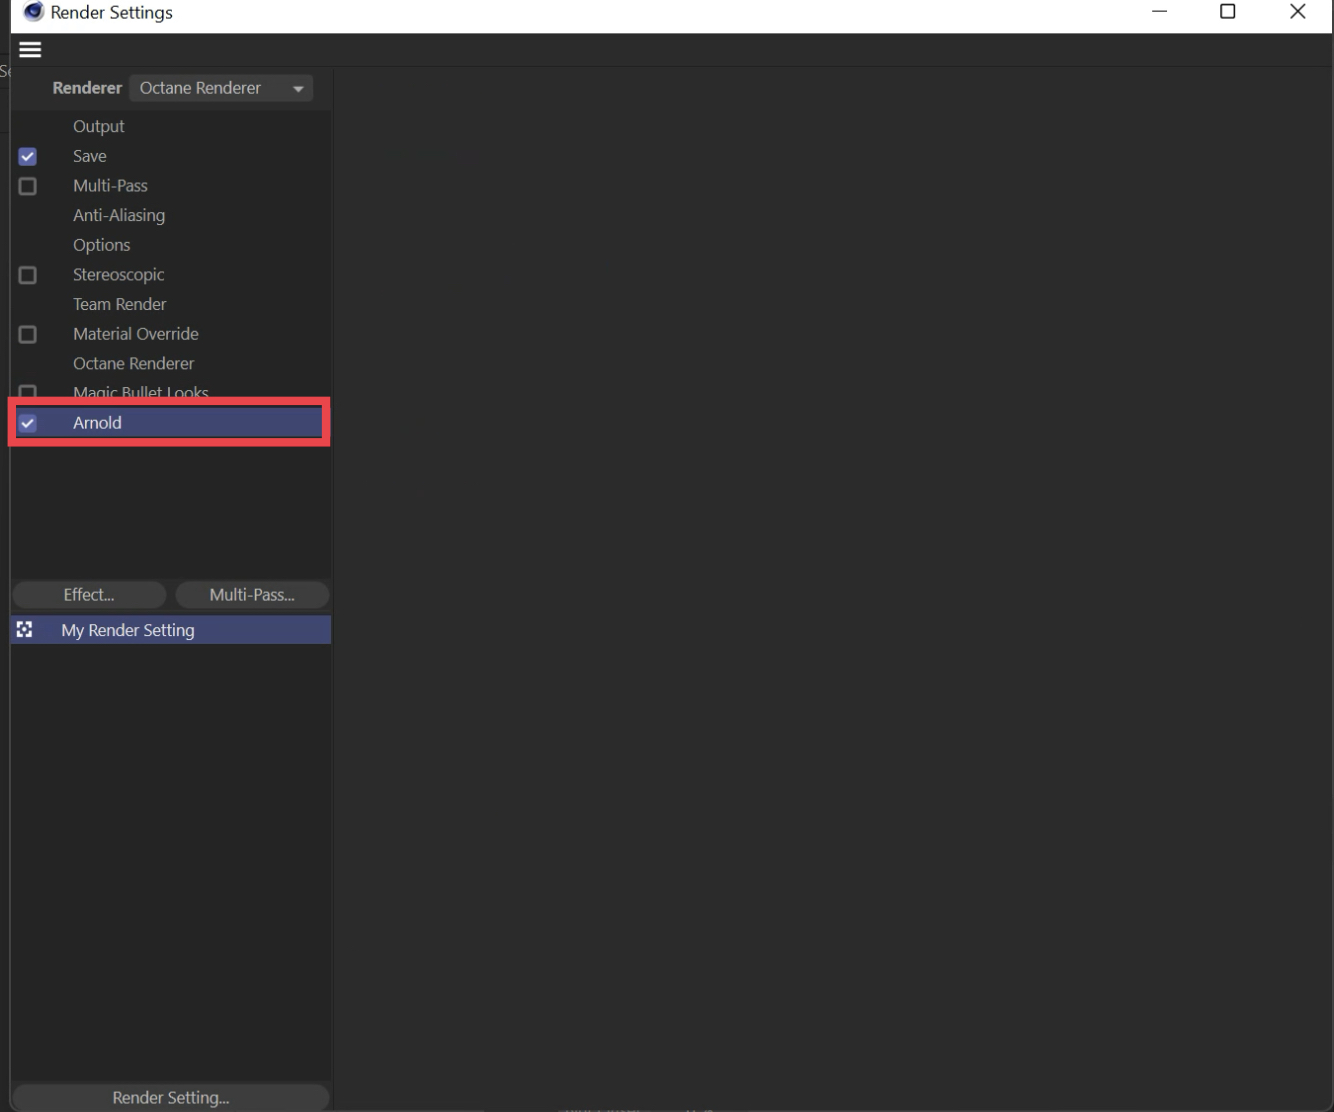Viewport: 1334px width, 1112px height.
Task: Open the Renderer dropdown showing Octane Renderer
Action: 221,88
